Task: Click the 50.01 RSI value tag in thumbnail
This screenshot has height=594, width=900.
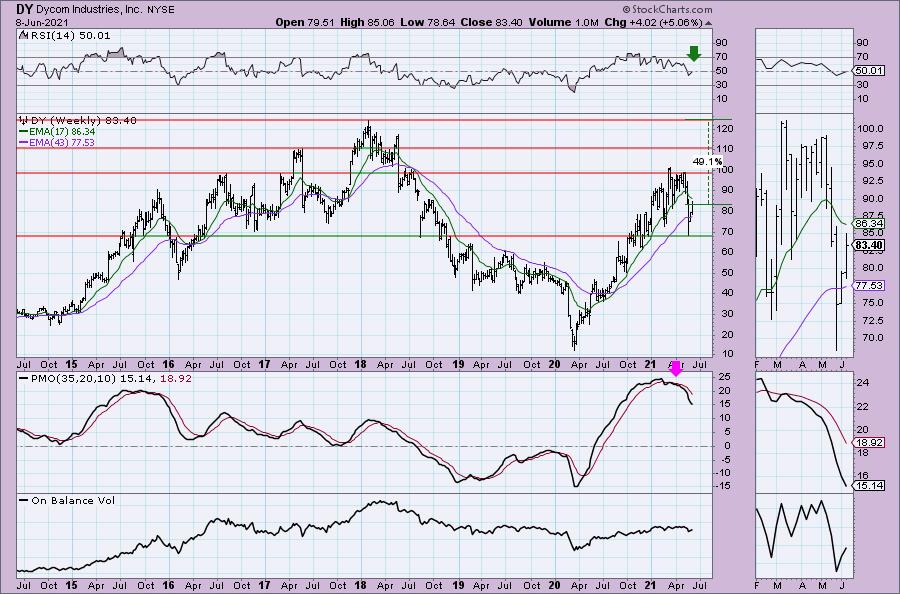Action: click(x=869, y=71)
